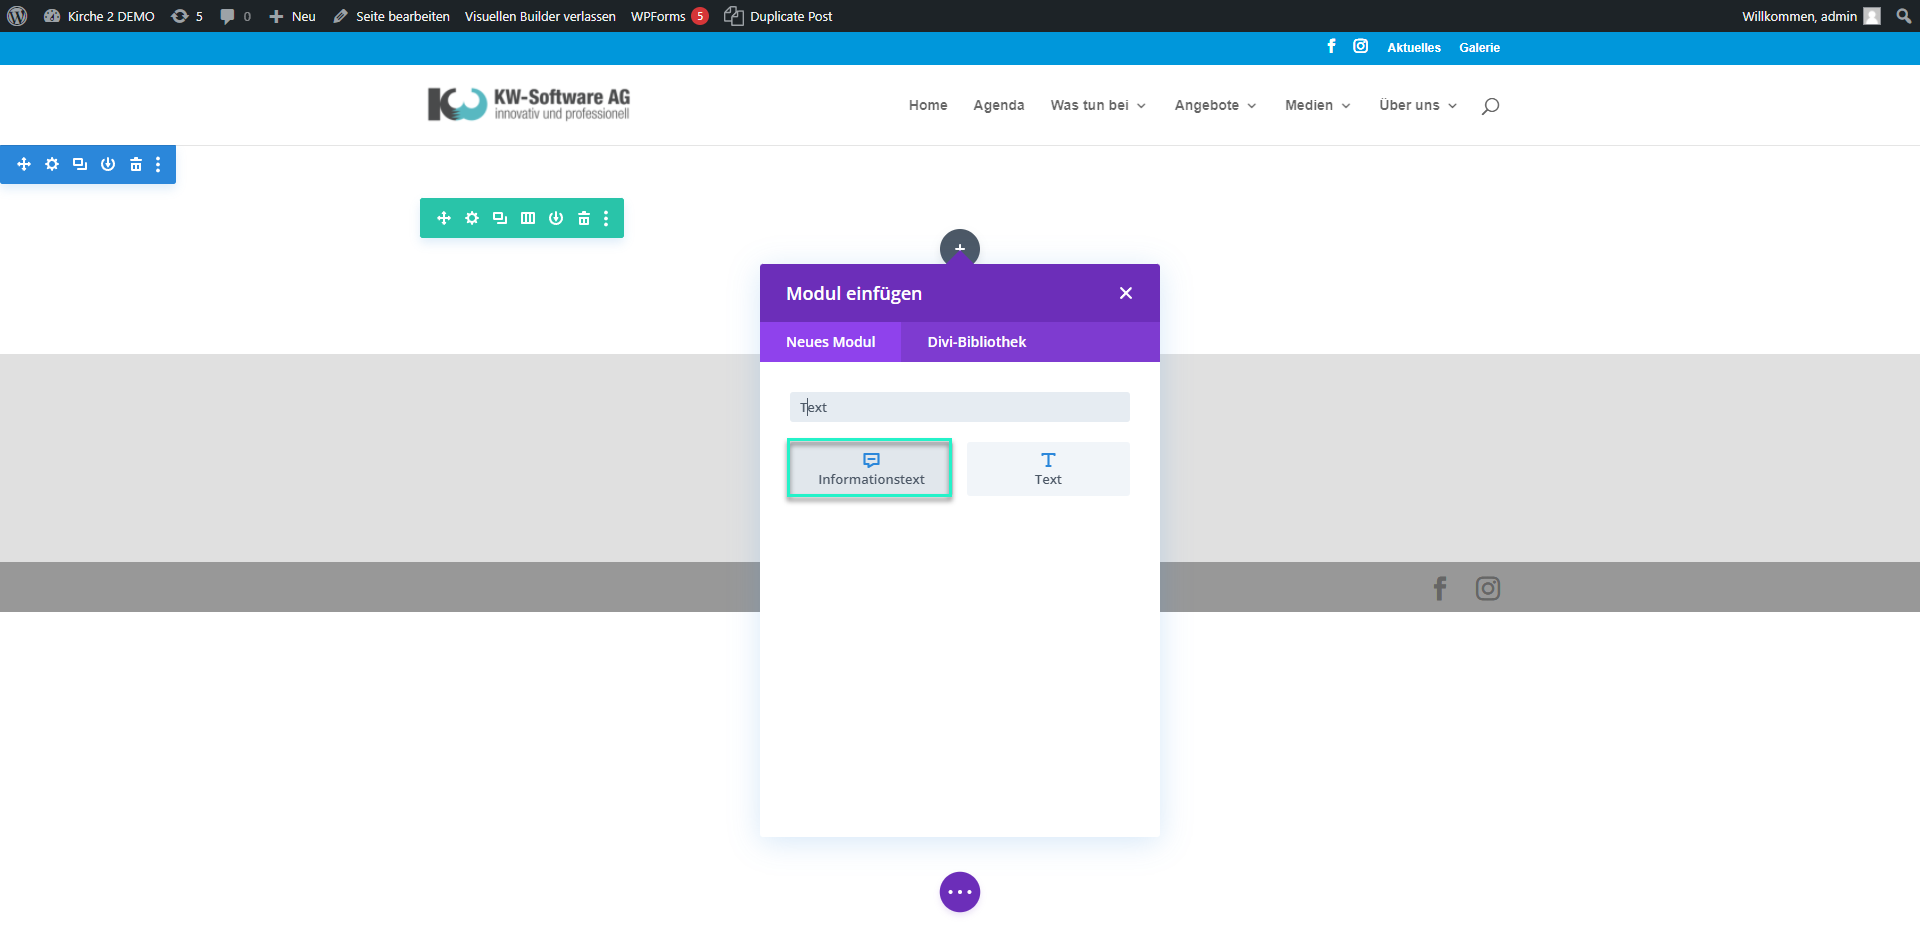Duplicate the green row with clone icon
Viewport: 1920px width, 937px height.
tap(500, 218)
